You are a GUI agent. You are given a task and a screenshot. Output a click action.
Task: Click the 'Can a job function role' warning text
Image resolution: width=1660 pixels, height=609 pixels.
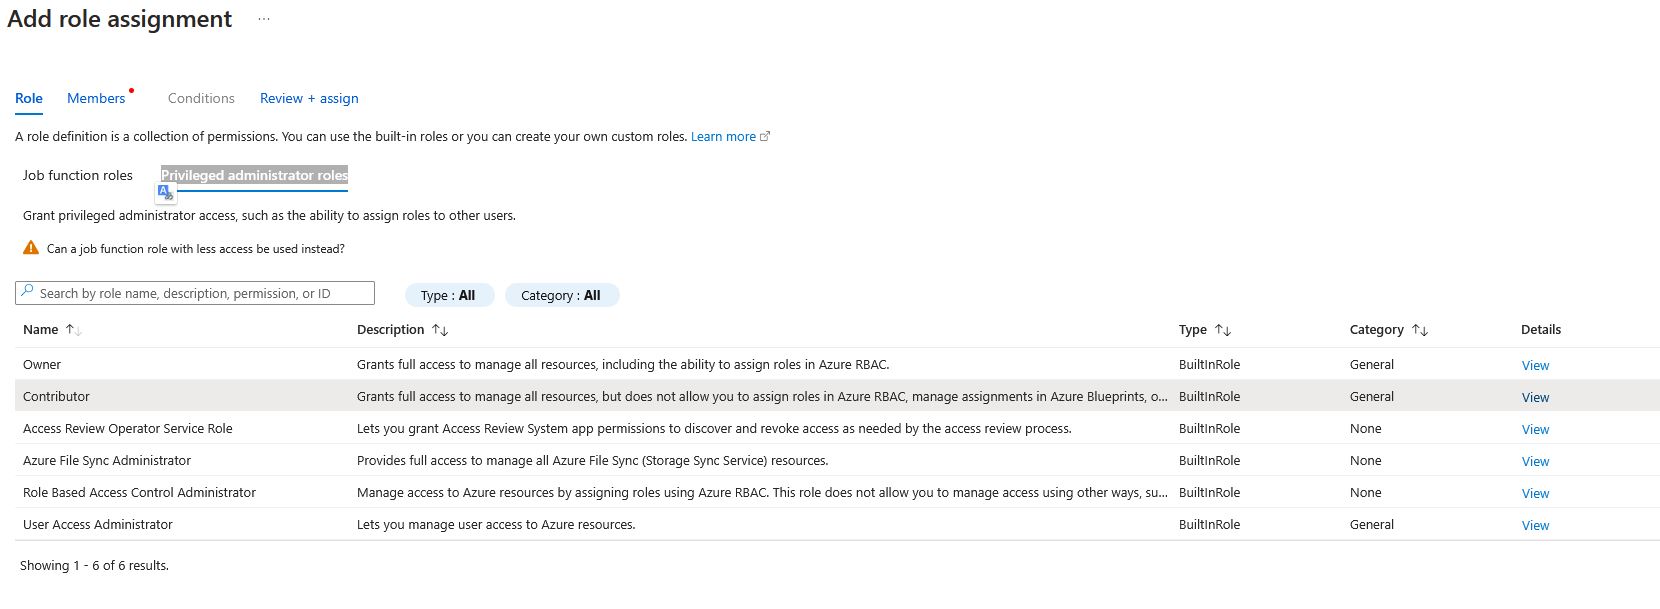(x=196, y=248)
